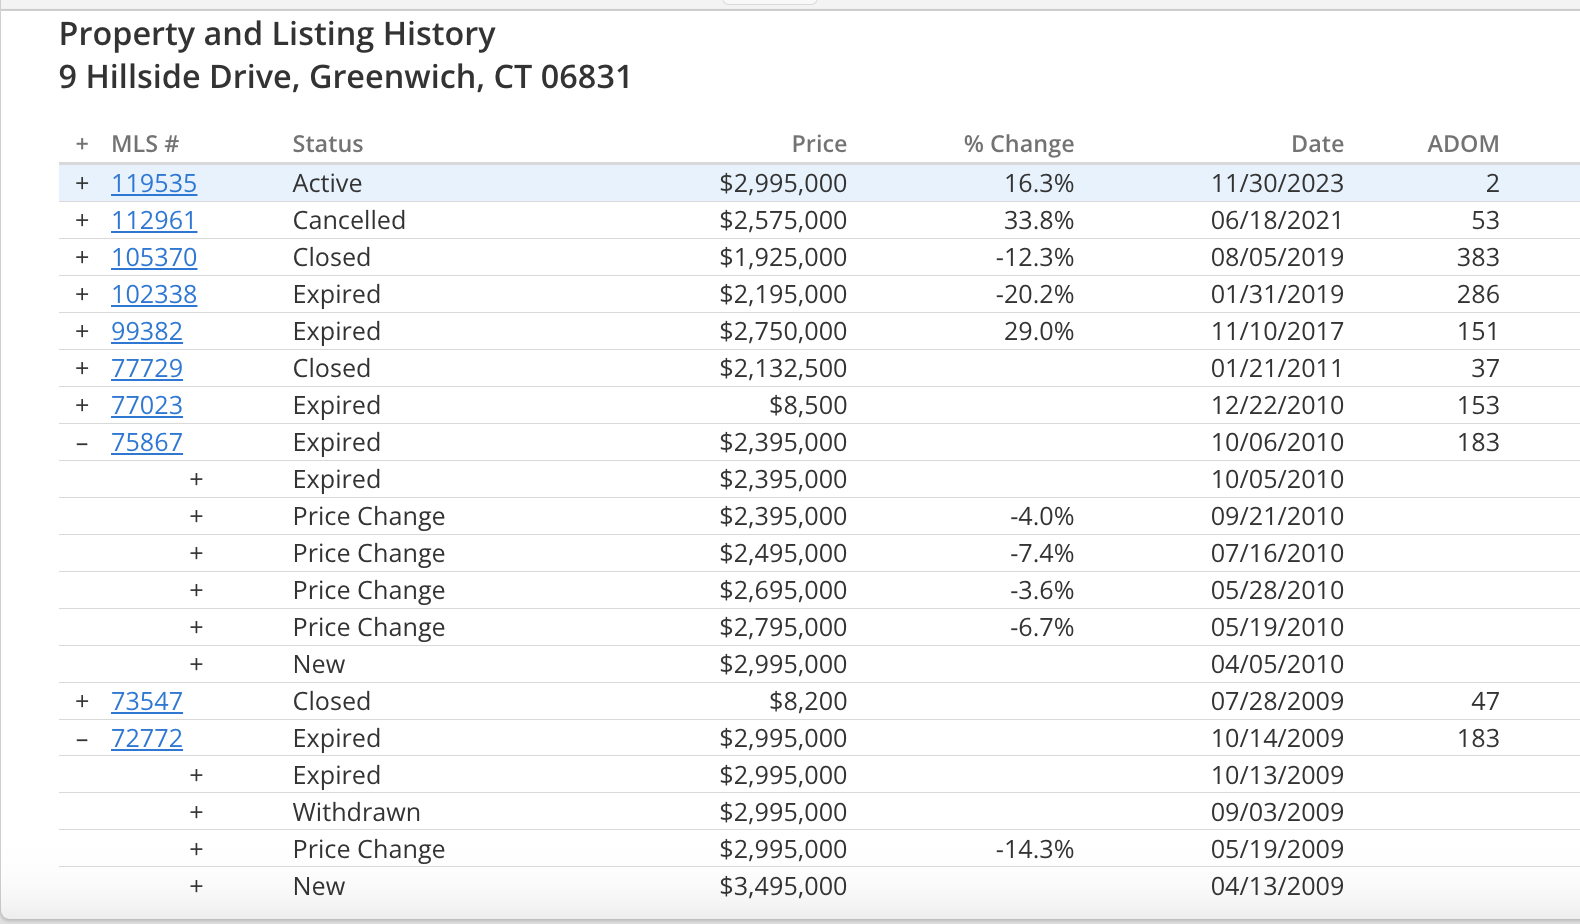Click the Status column header
The image size is (1580, 924).
pos(328,144)
